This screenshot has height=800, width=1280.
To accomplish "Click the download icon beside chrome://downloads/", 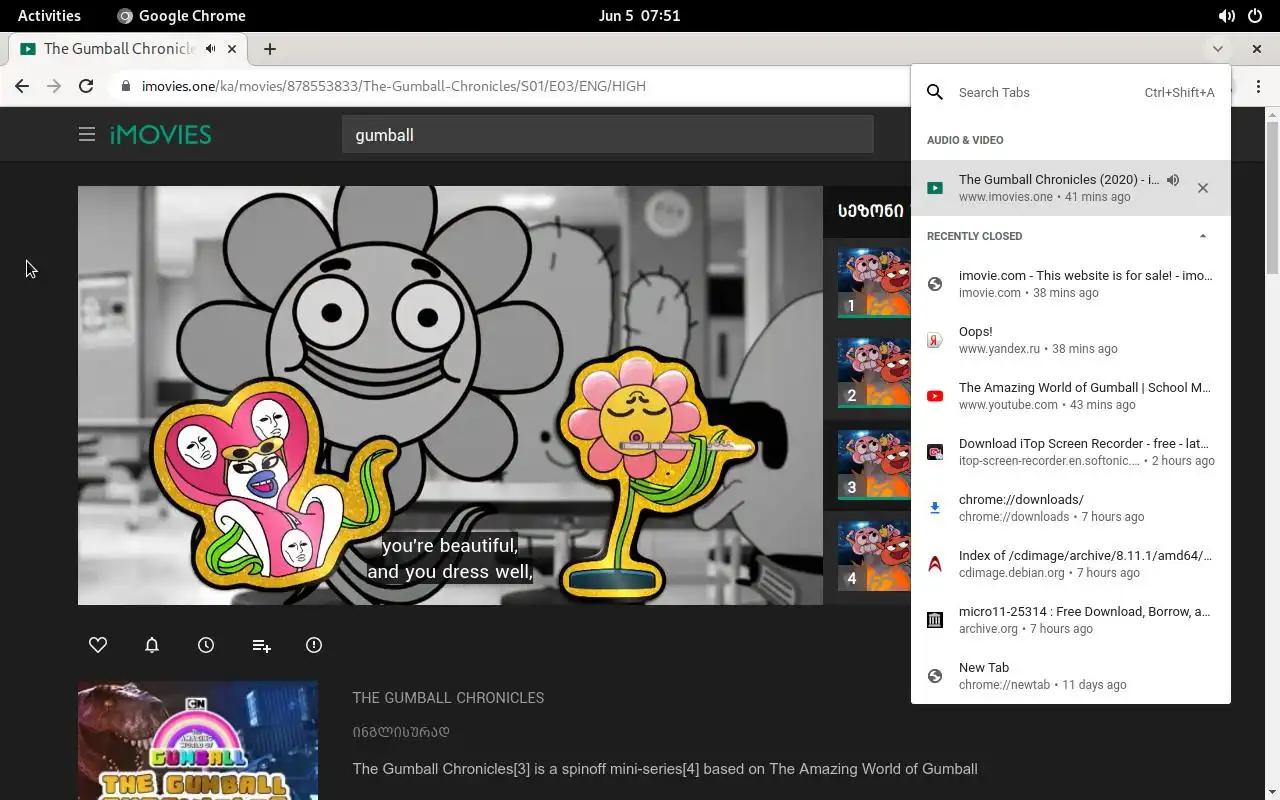I will click(x=935, y=508).
